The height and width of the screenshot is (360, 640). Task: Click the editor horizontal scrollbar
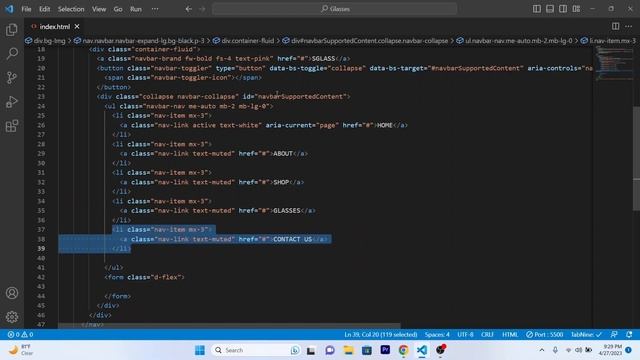229,326
